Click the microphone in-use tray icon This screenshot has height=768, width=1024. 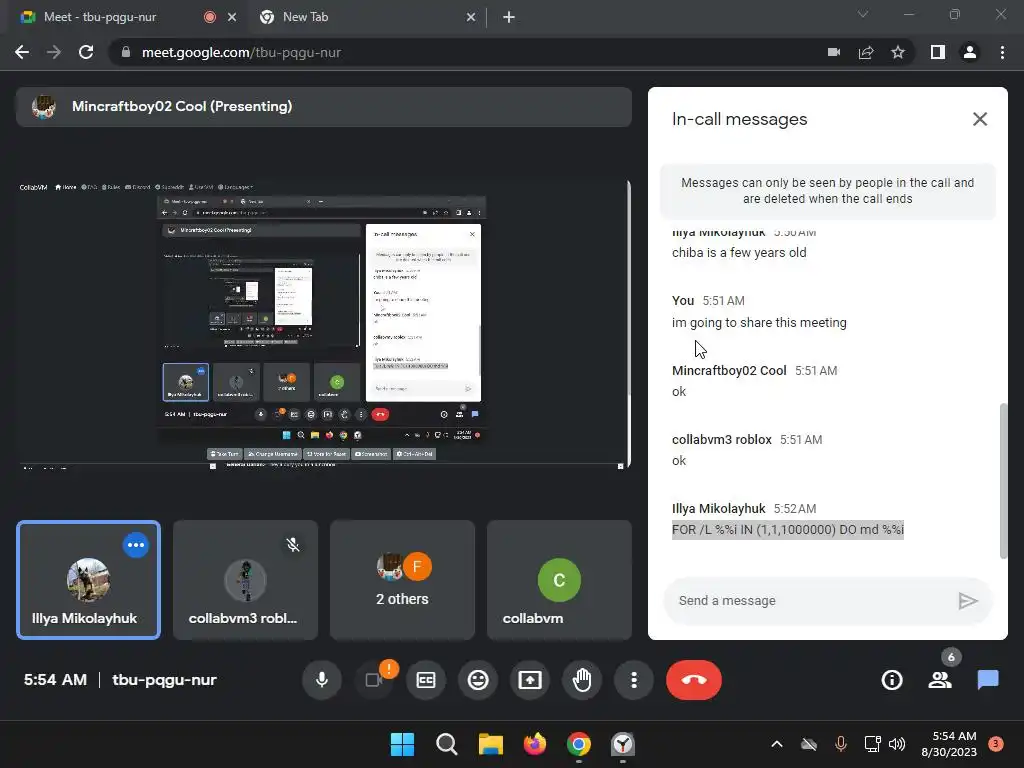click(x=841, y=744)
